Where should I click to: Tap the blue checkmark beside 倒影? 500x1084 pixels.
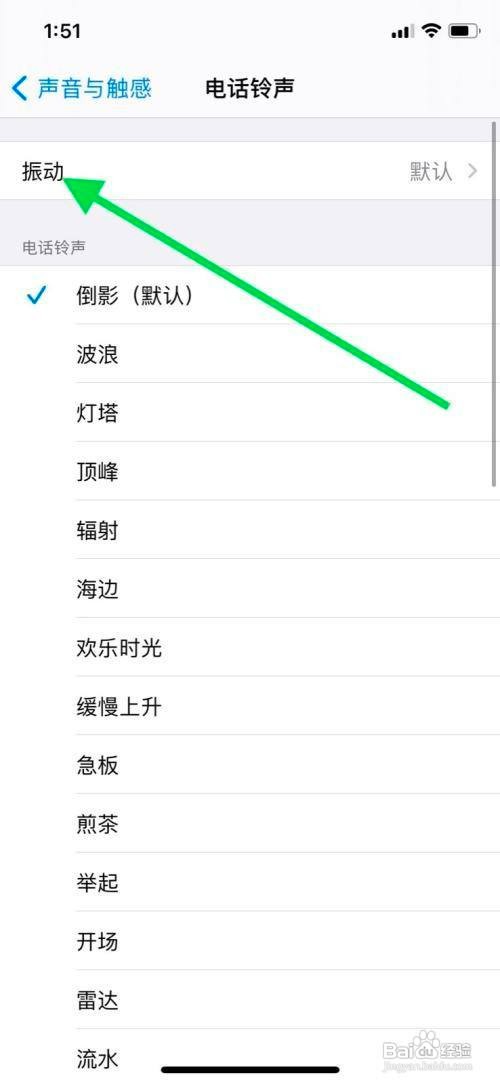36,296
